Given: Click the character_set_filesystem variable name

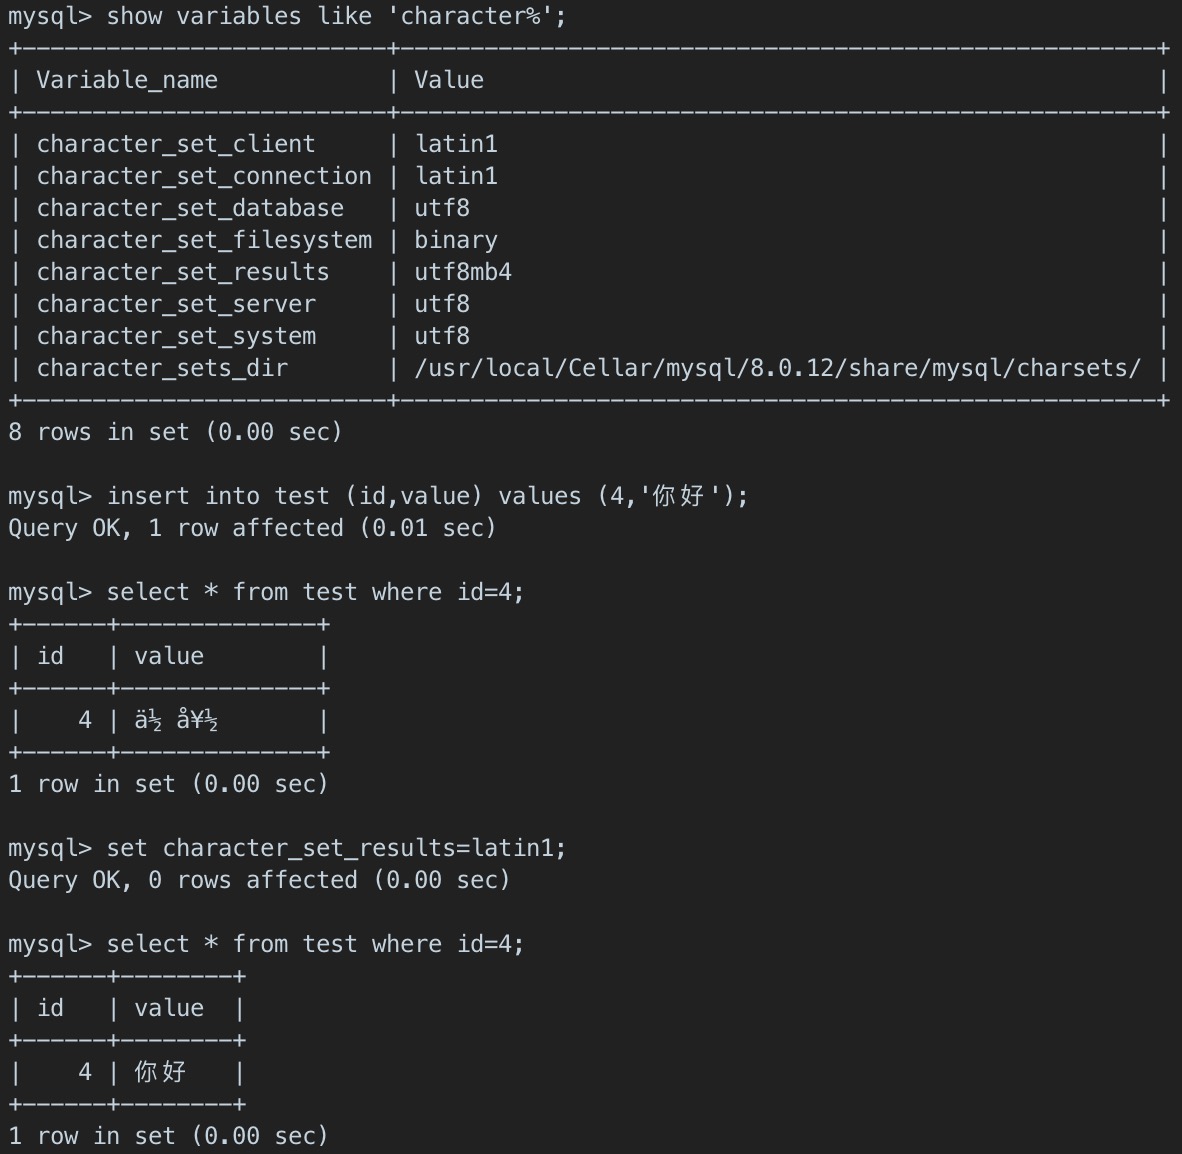Looking at the screenshot, I should 204,240.
